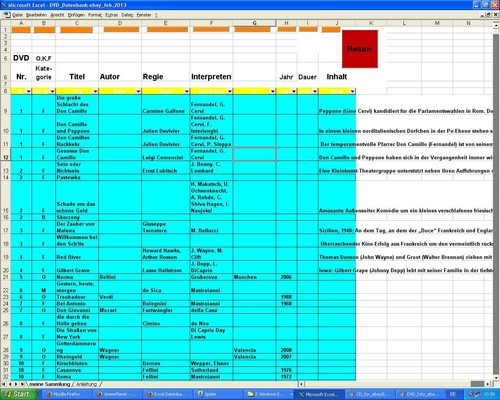The width and height of the screenshot is (500, 400).
Task: Click the previous-sheet tab scroll arrow
Action: click(10, 384)
